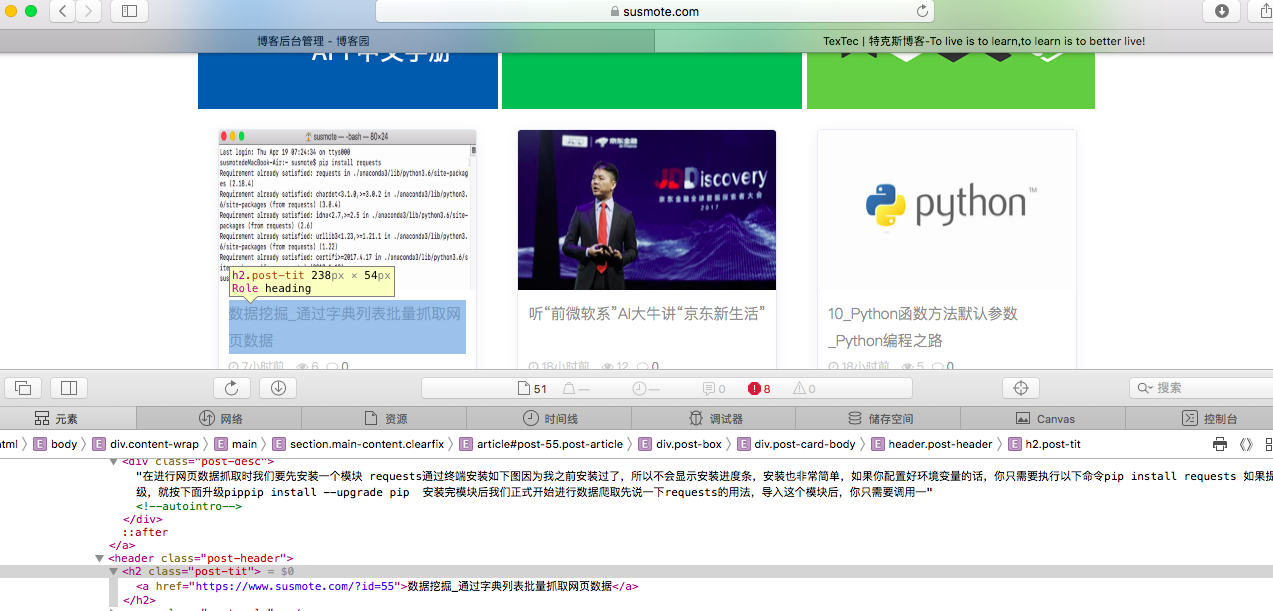Collapse the div class post-desc node

[113, 462]
